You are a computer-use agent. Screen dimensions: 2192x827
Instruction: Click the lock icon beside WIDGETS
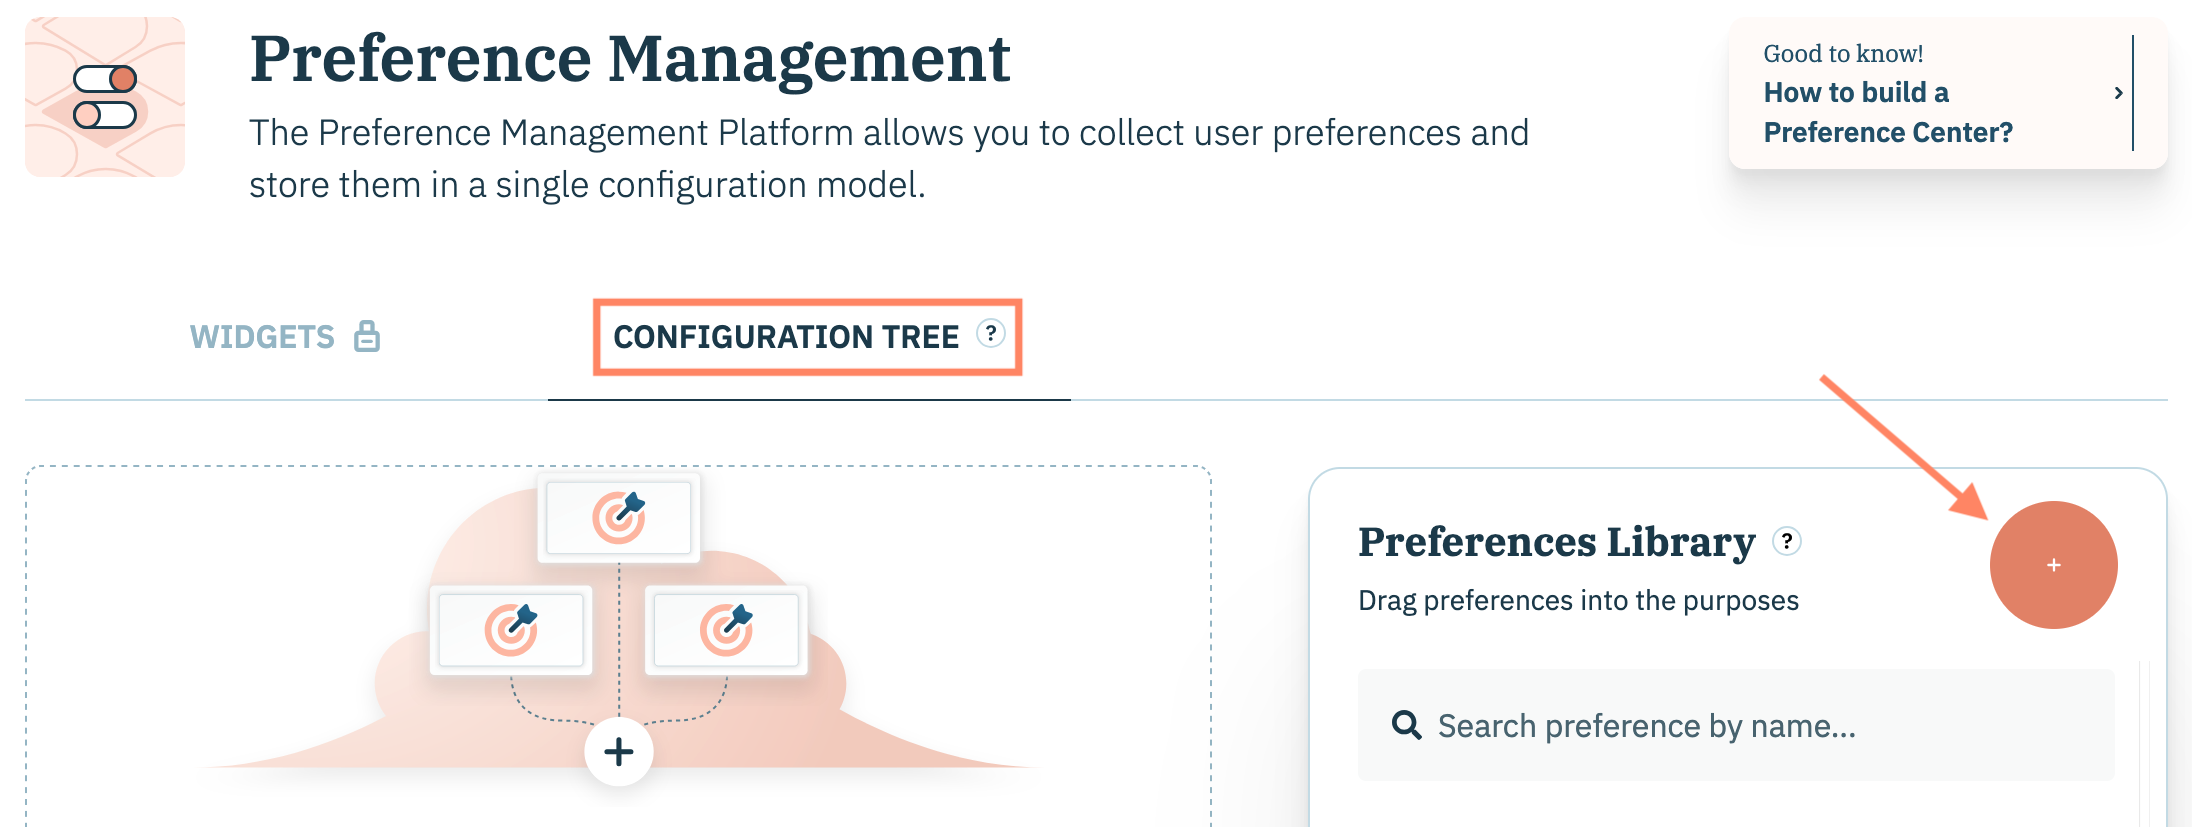(x=367, y=336)
